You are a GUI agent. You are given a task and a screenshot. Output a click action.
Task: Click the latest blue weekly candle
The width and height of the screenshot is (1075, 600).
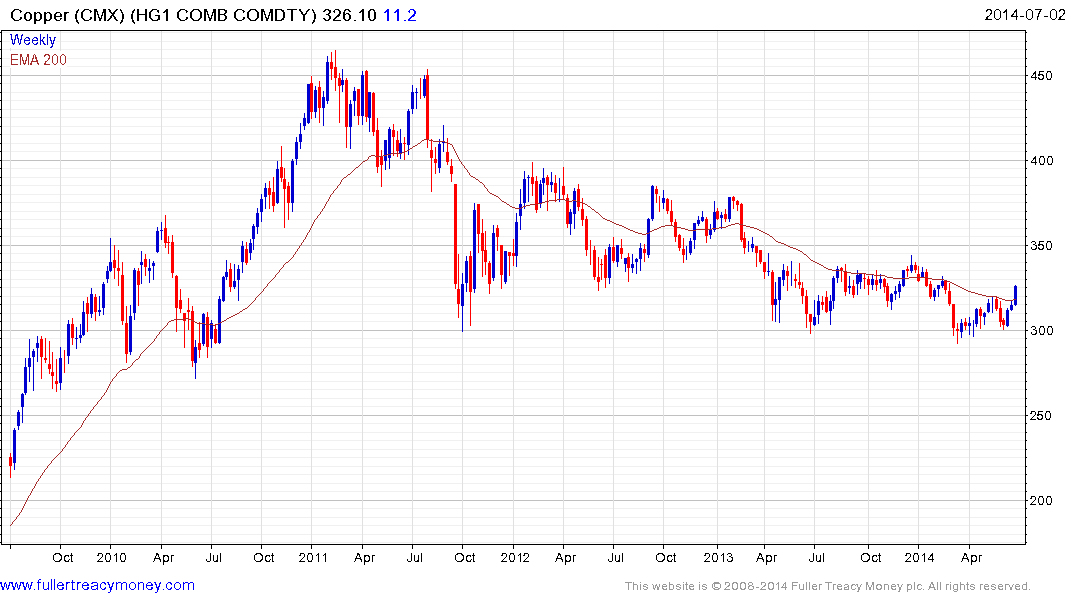coord(1015,295)
